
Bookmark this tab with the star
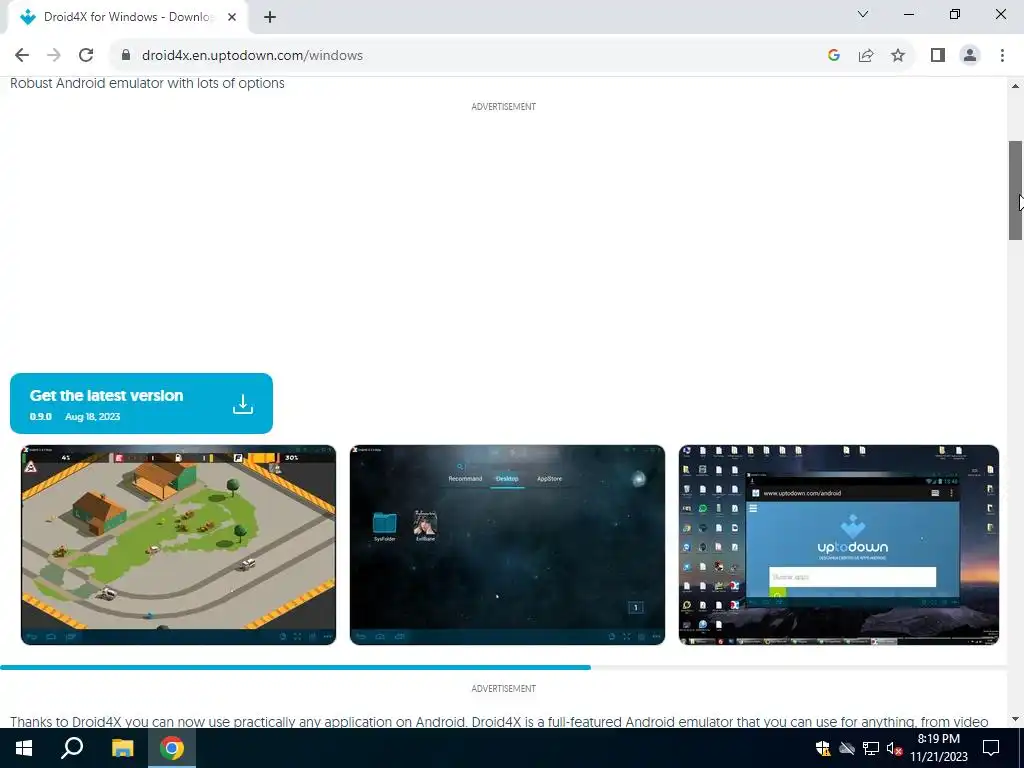pyautogui.click(x=898, y=56)
